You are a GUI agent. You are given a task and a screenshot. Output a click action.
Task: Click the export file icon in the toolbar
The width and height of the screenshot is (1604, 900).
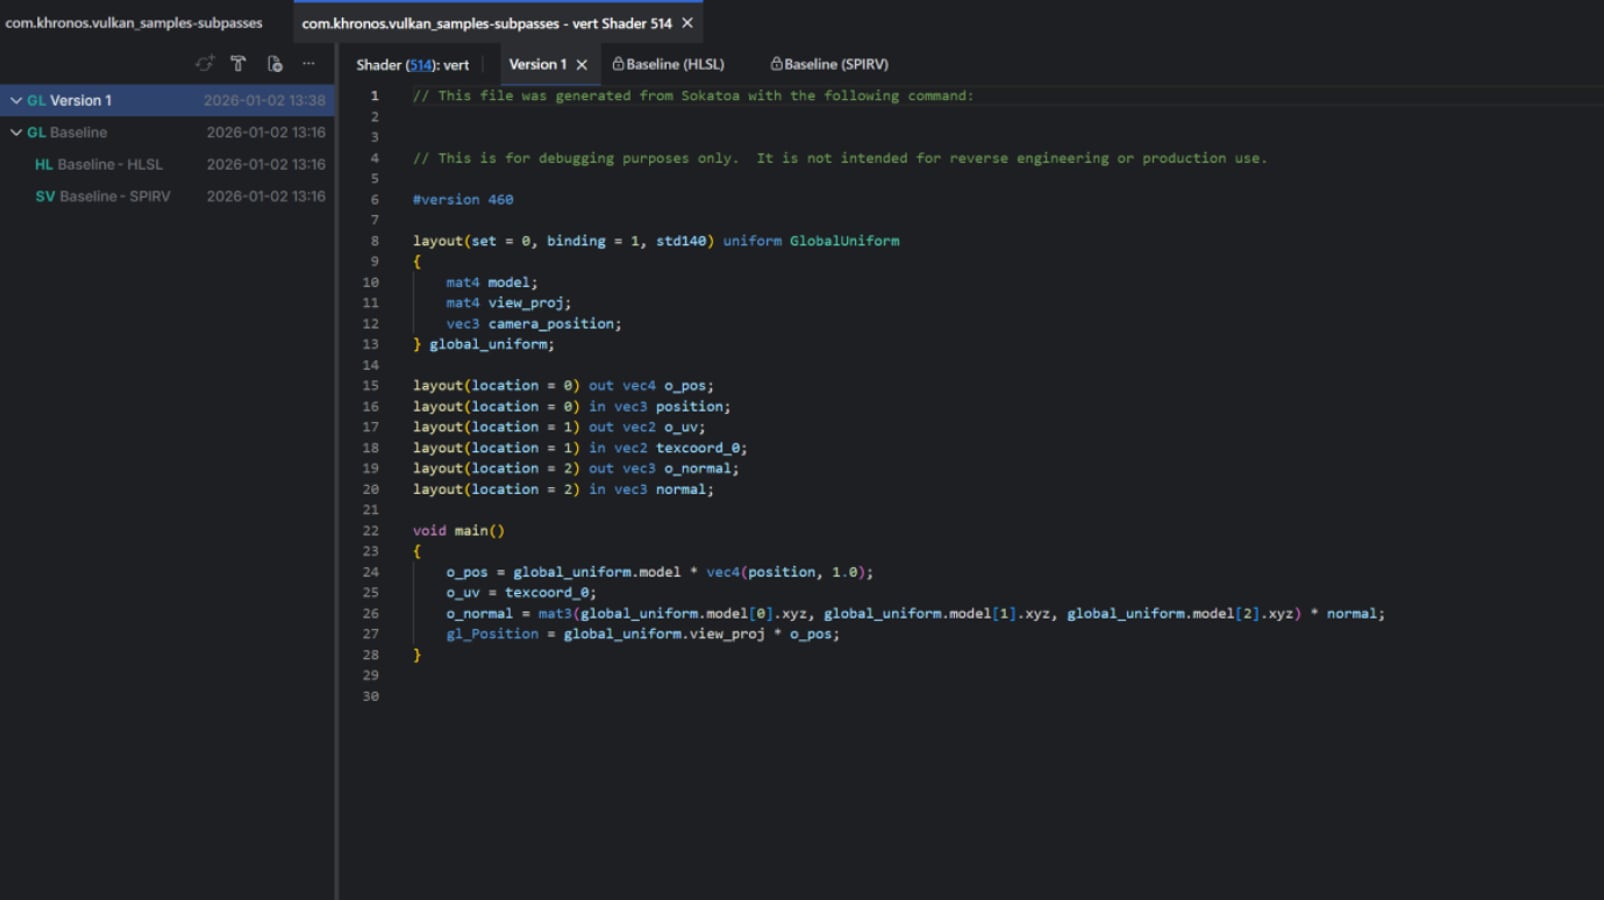pos(272,63)
